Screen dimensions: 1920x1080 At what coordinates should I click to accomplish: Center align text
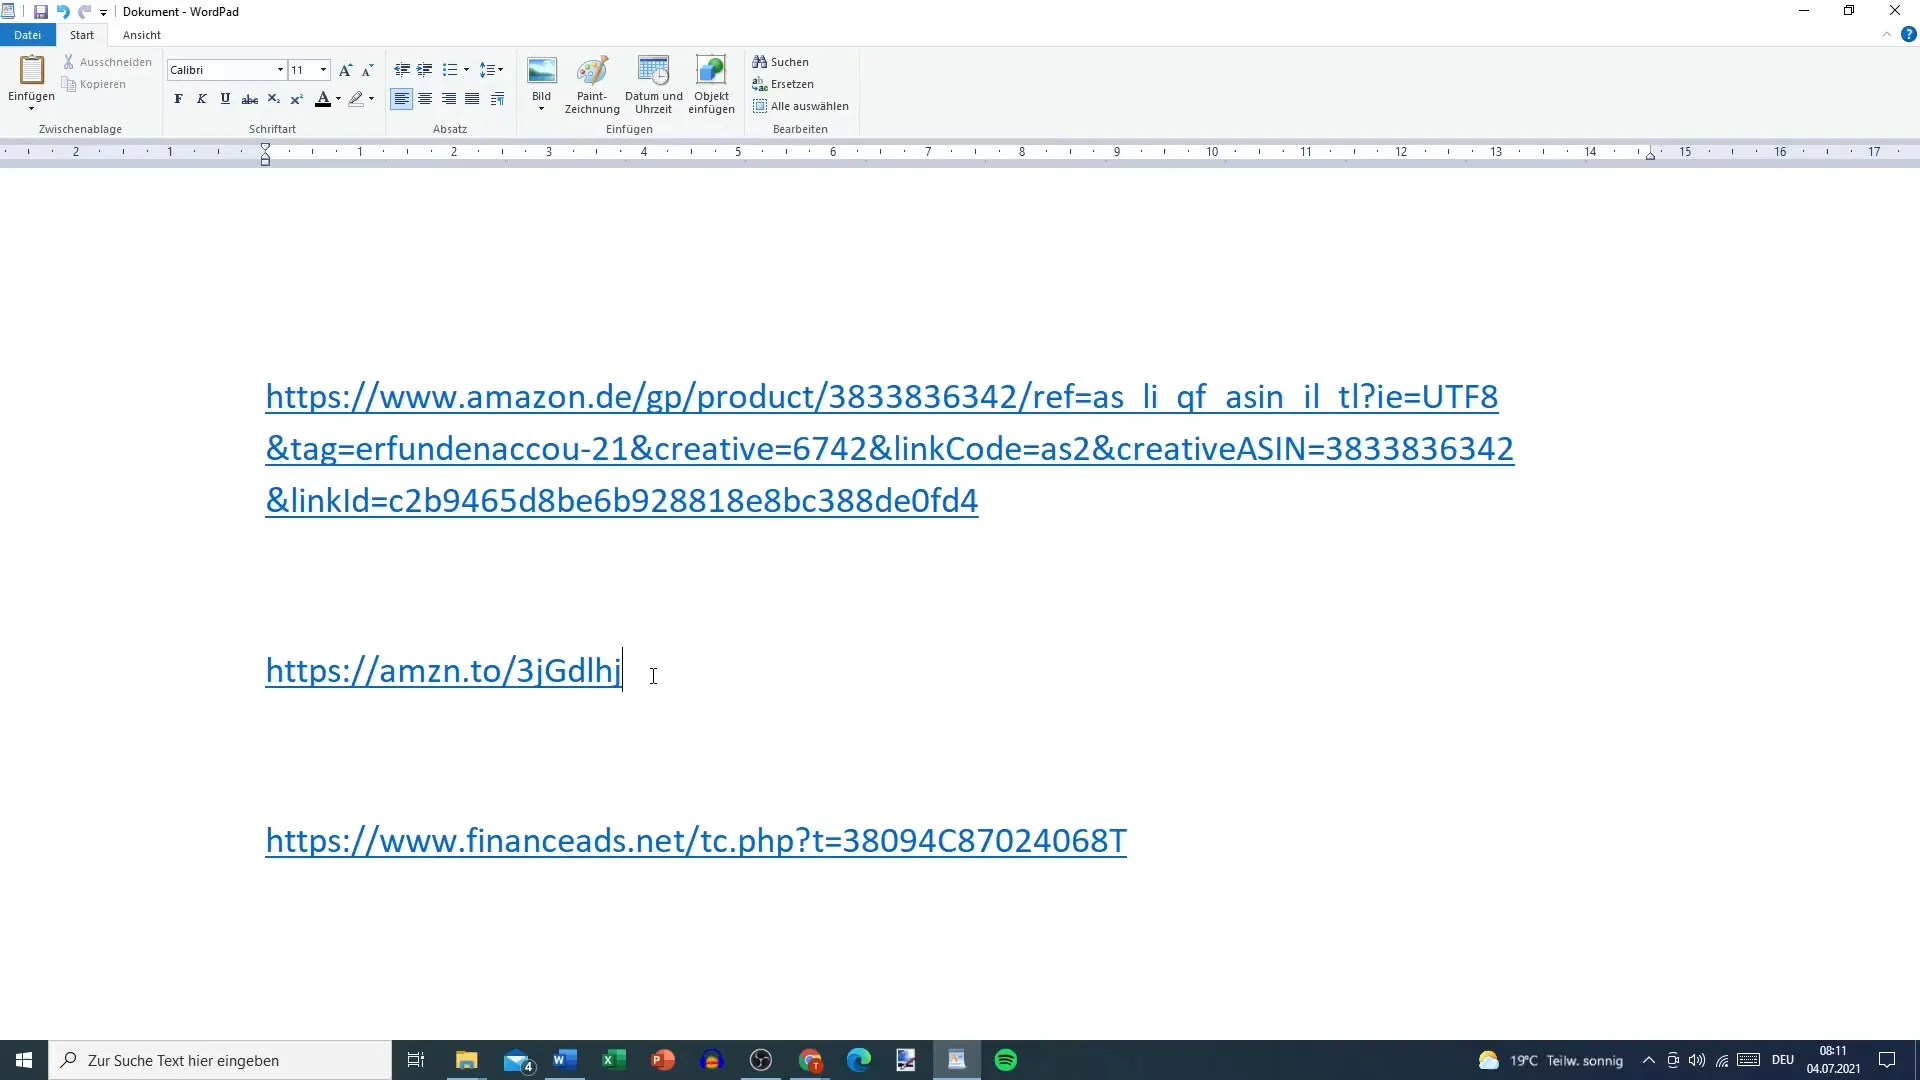[425, 99]
